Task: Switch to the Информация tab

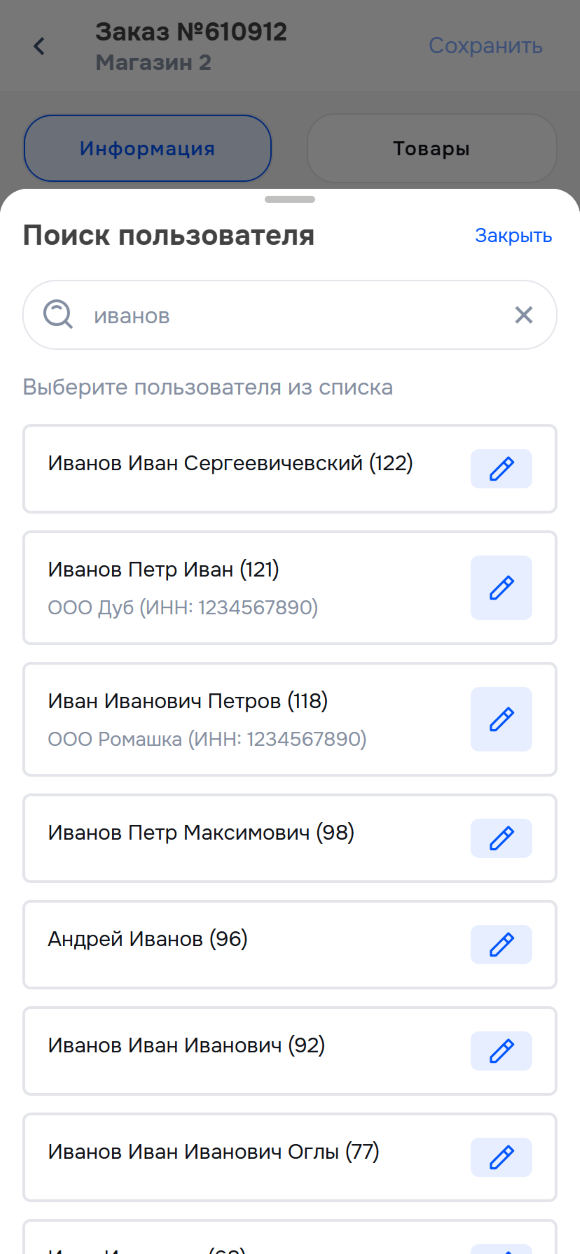Action: pos(148,148)
